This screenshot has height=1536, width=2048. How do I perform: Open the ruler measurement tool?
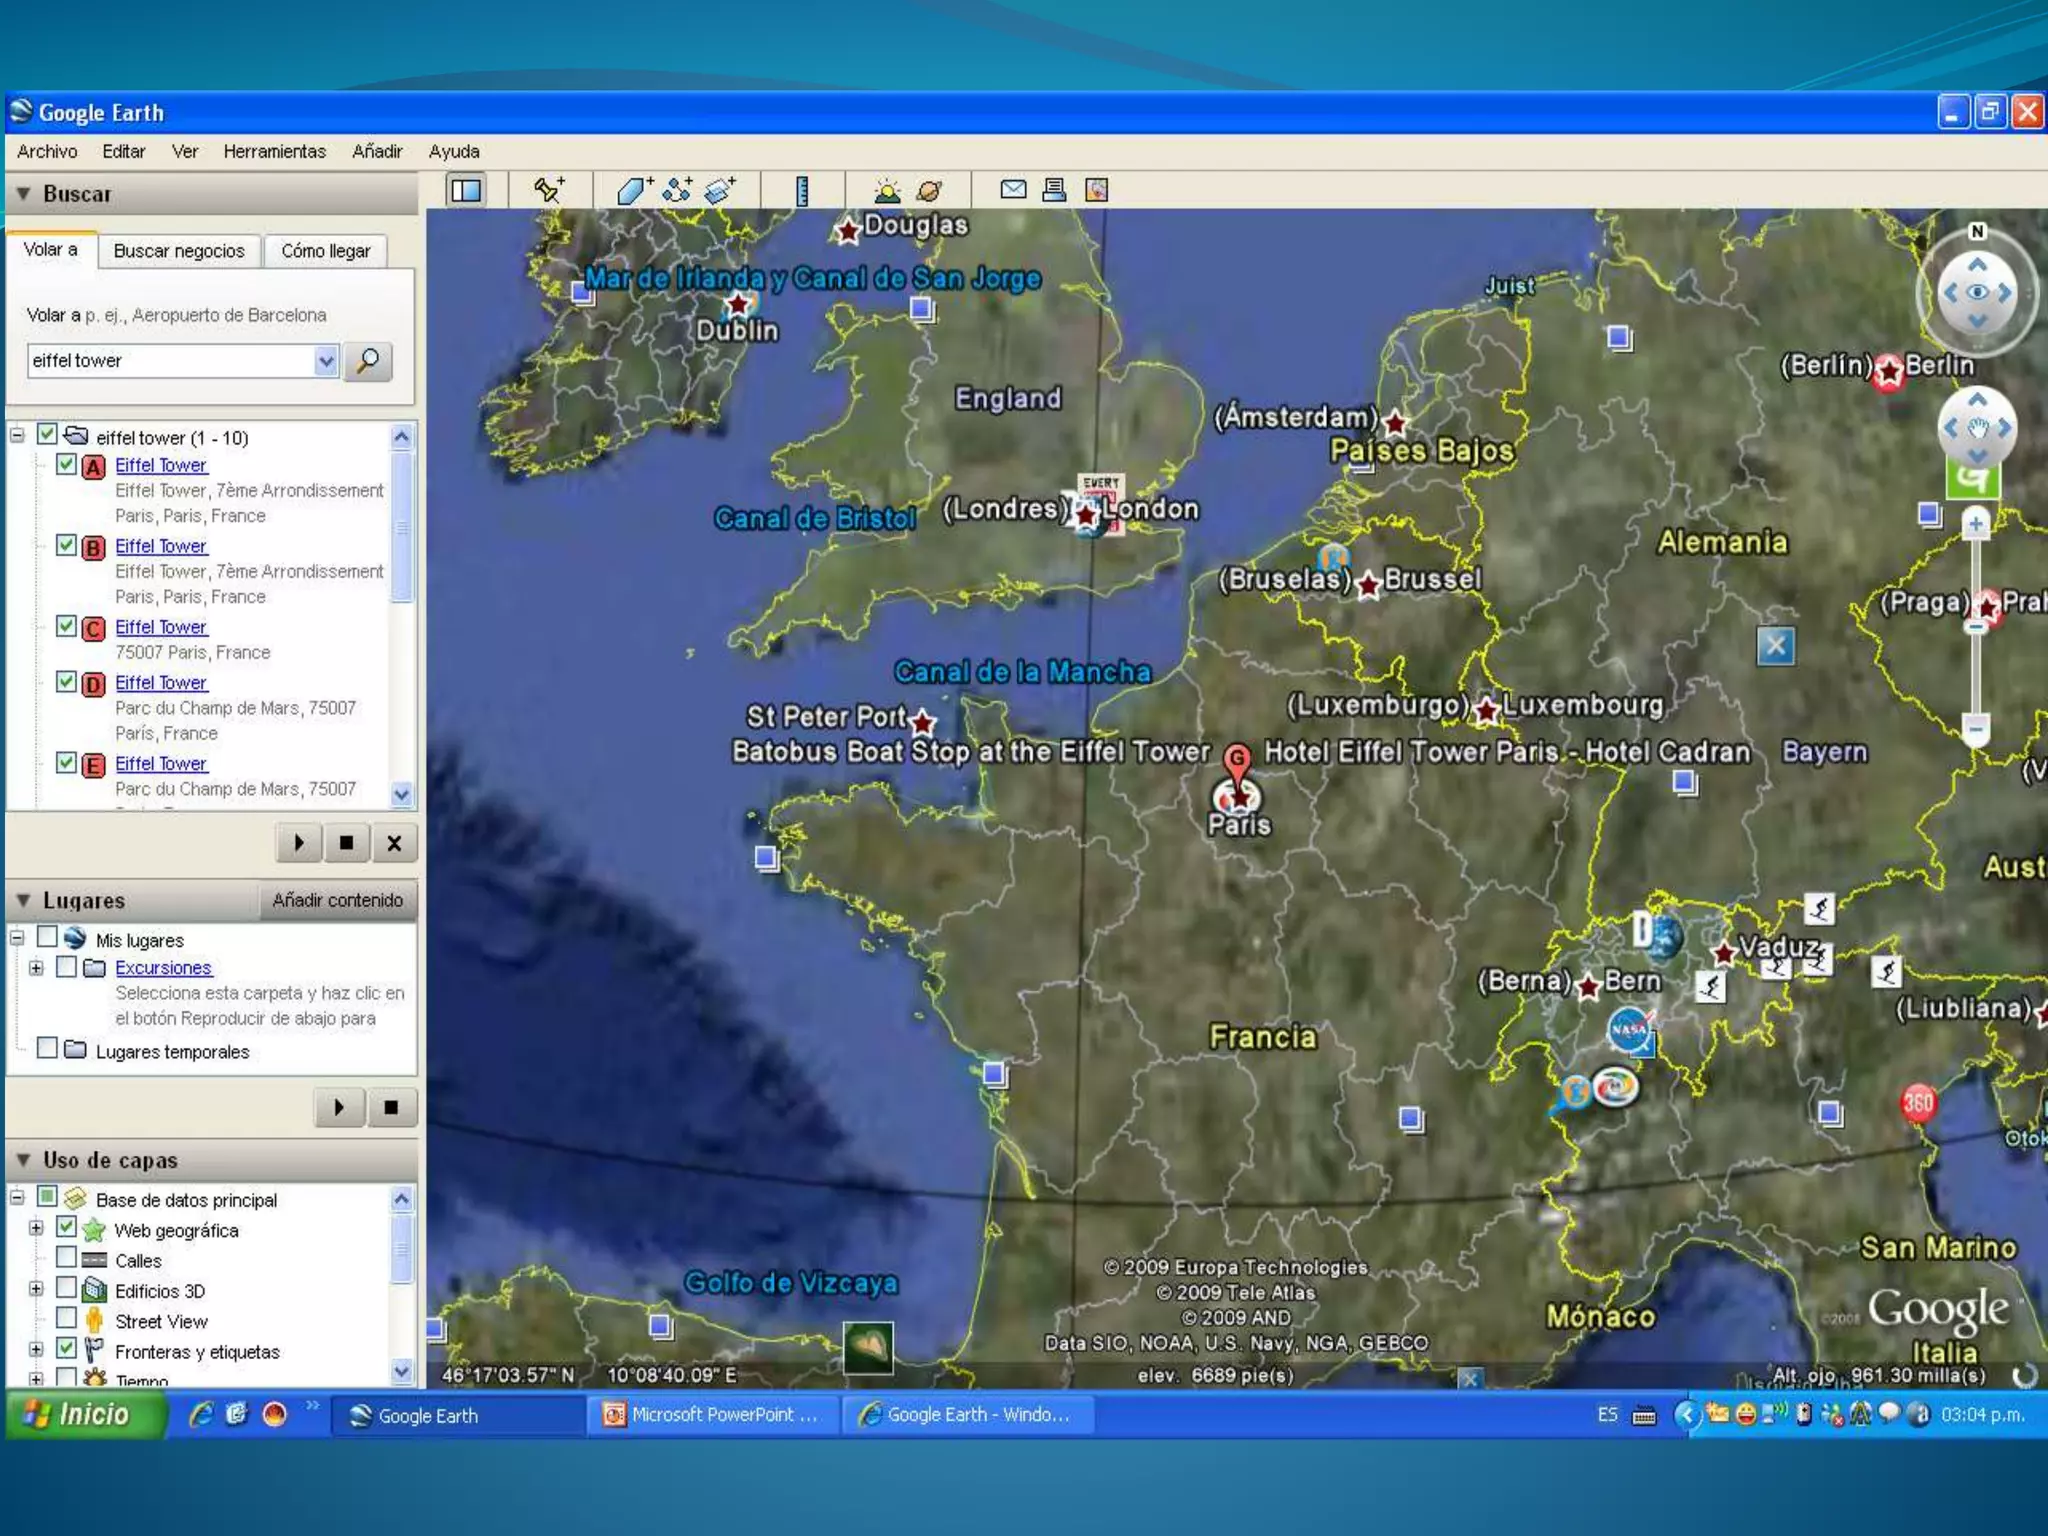[802, 190]
